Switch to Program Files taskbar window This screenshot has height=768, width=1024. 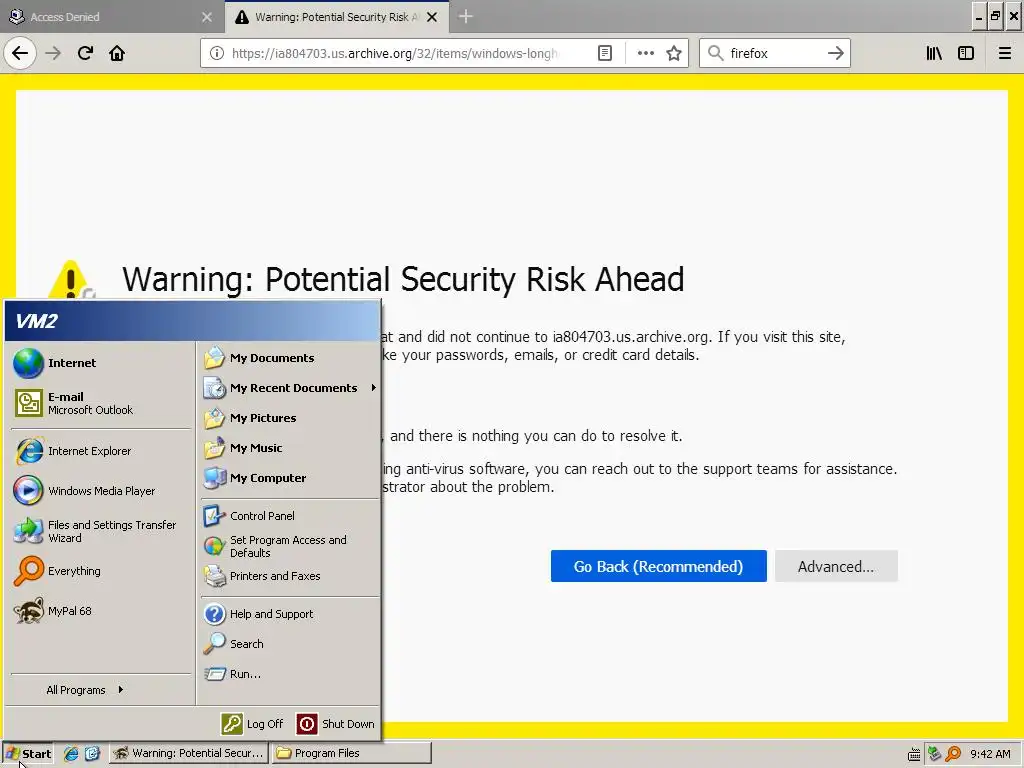pos(352,753)
